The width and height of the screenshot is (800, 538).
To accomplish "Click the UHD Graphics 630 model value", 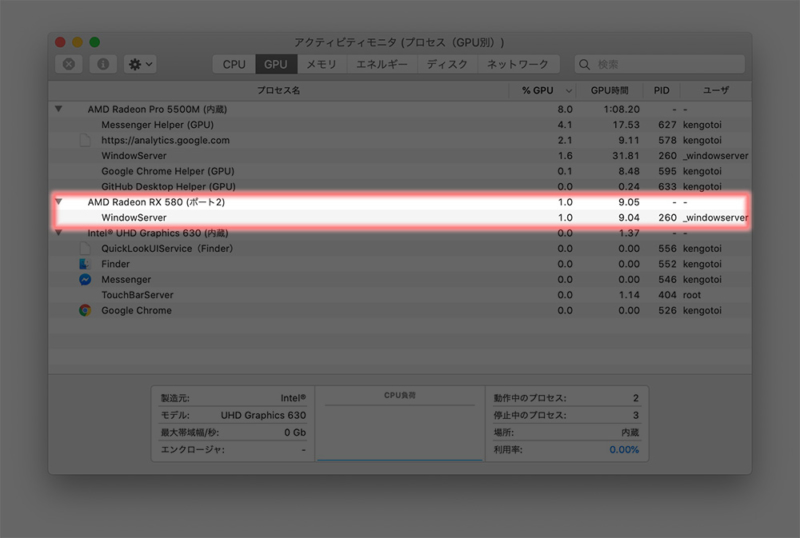I will click(x=263, y=415).
